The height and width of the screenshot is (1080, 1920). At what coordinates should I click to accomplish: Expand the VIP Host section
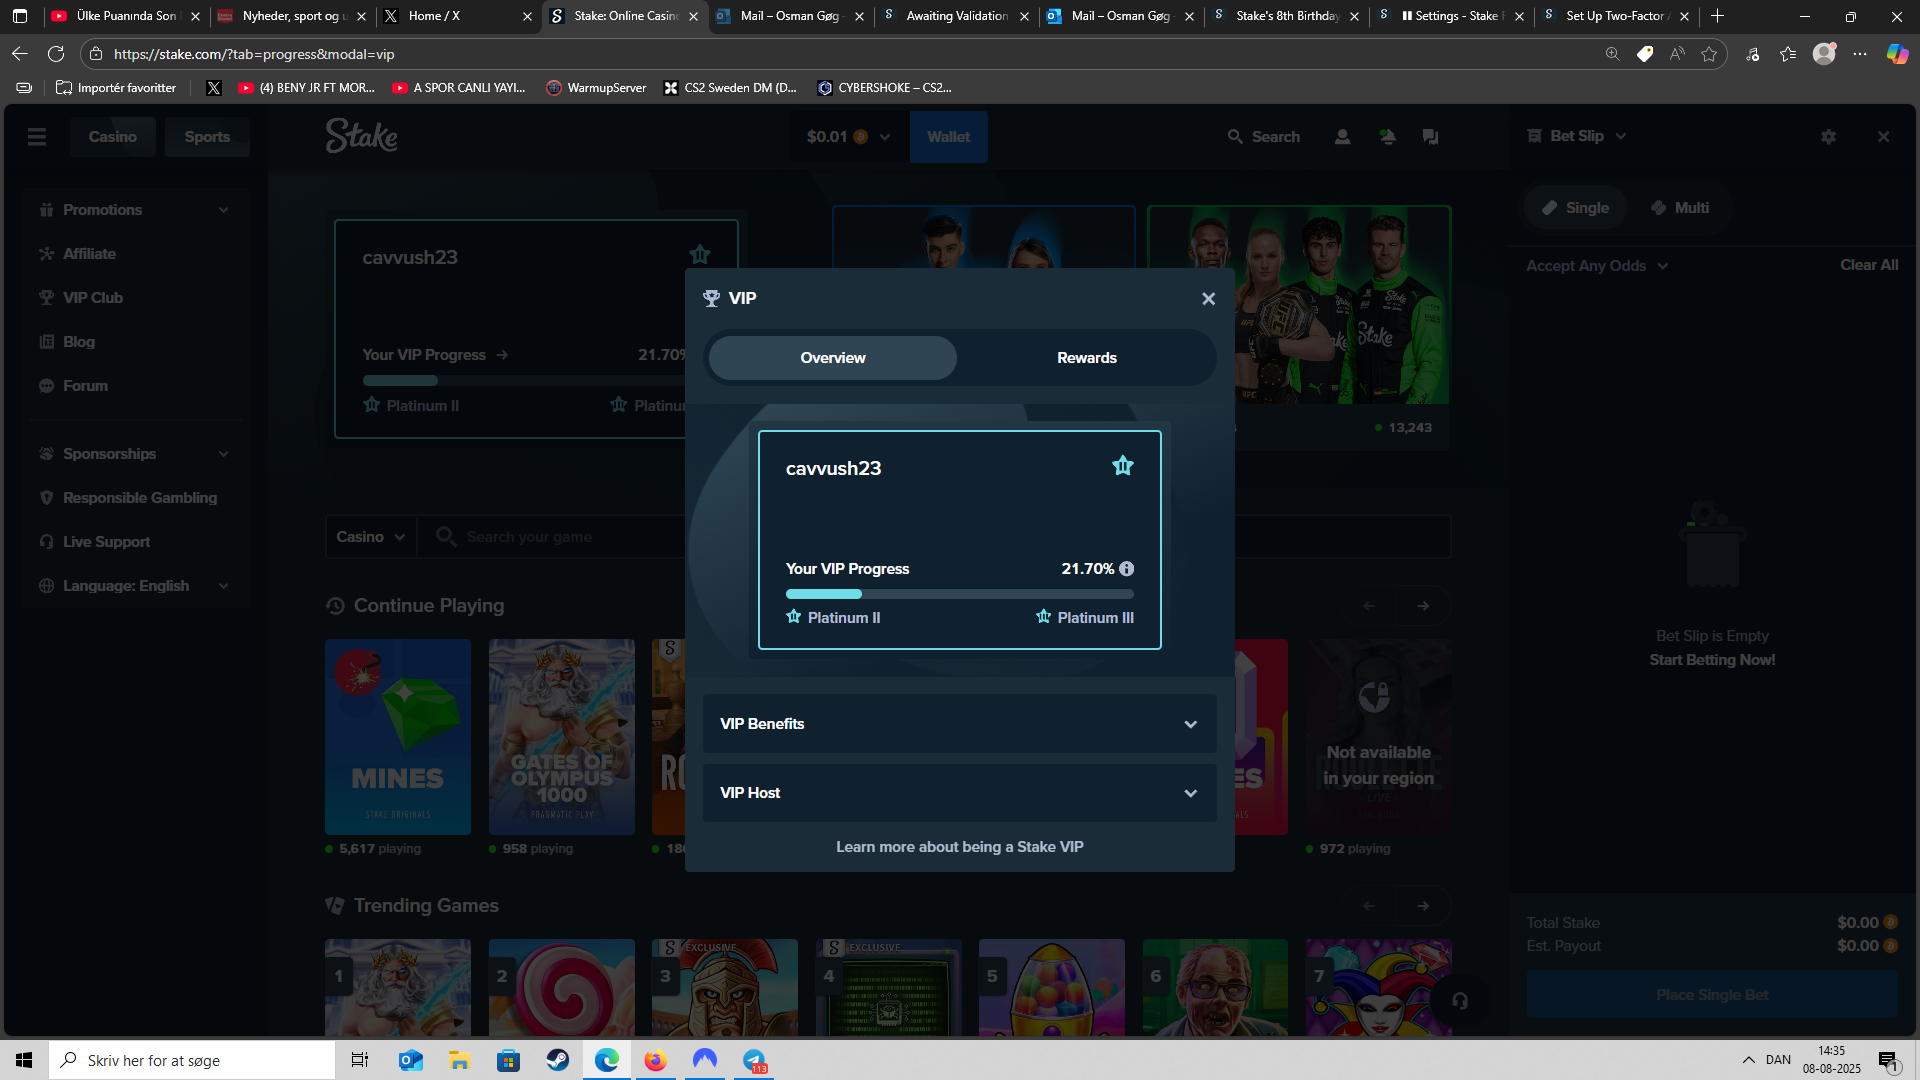click(x=959, y=793)
